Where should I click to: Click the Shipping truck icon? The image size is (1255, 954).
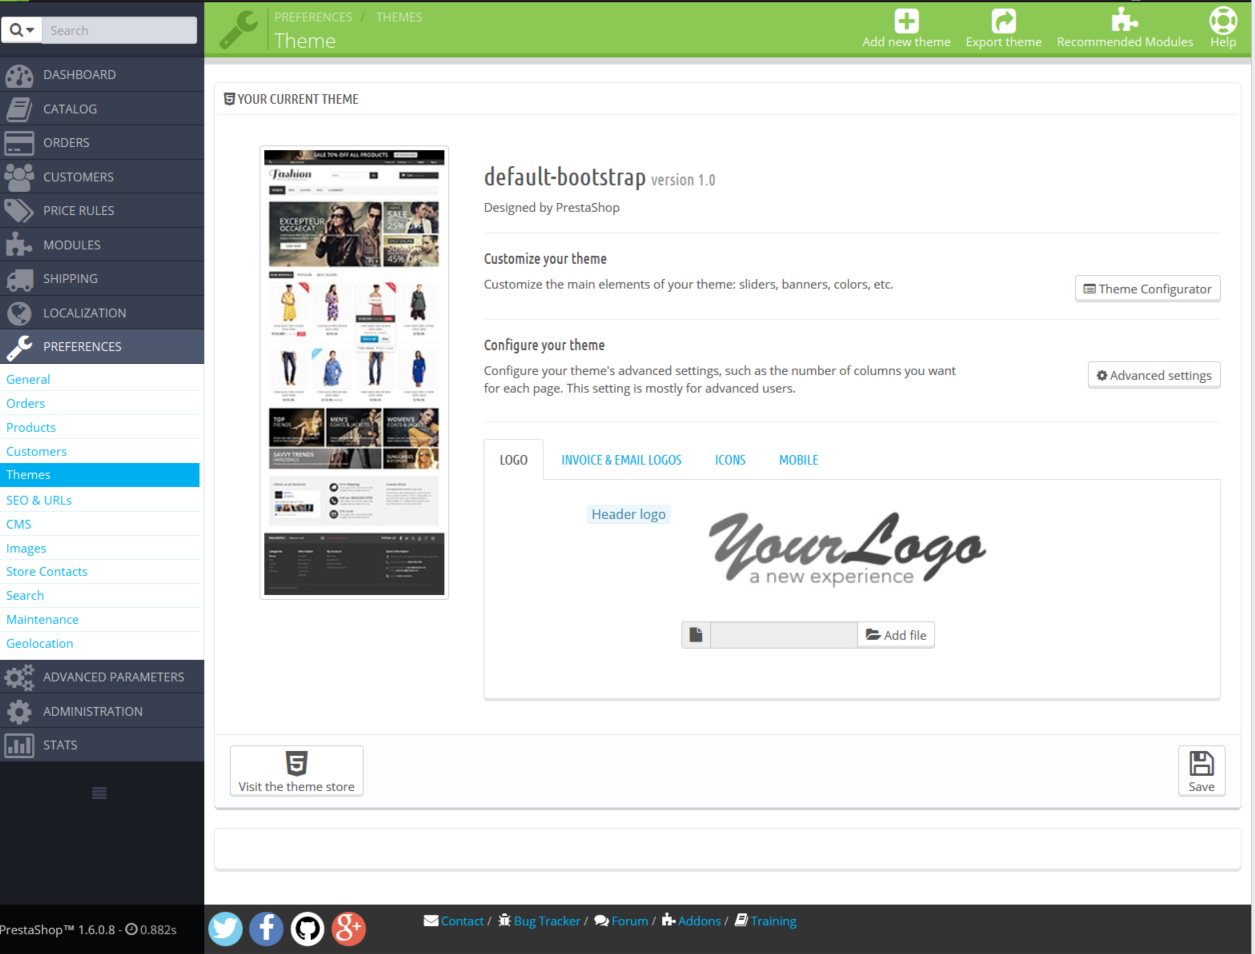pos(19,279)
